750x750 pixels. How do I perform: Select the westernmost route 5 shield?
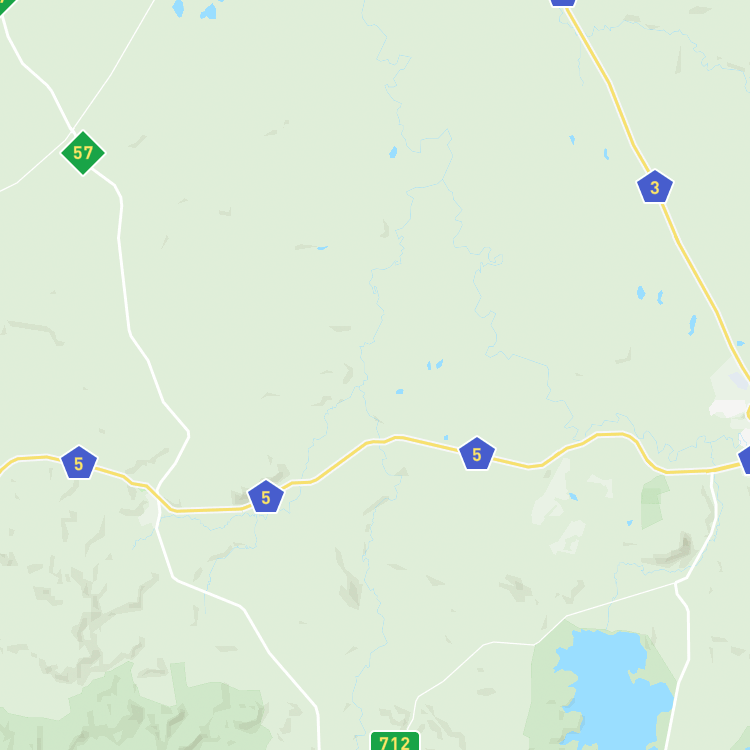[79, 462]
